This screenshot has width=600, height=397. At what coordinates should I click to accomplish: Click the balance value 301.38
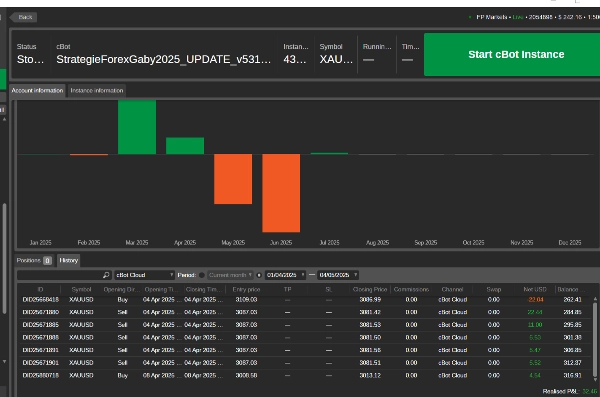(572, 337)
